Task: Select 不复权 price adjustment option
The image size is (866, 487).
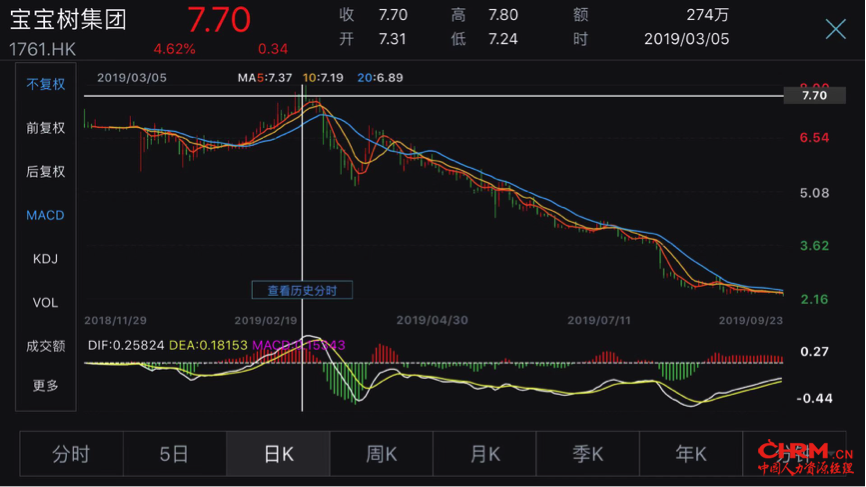Action: (46, 84)
